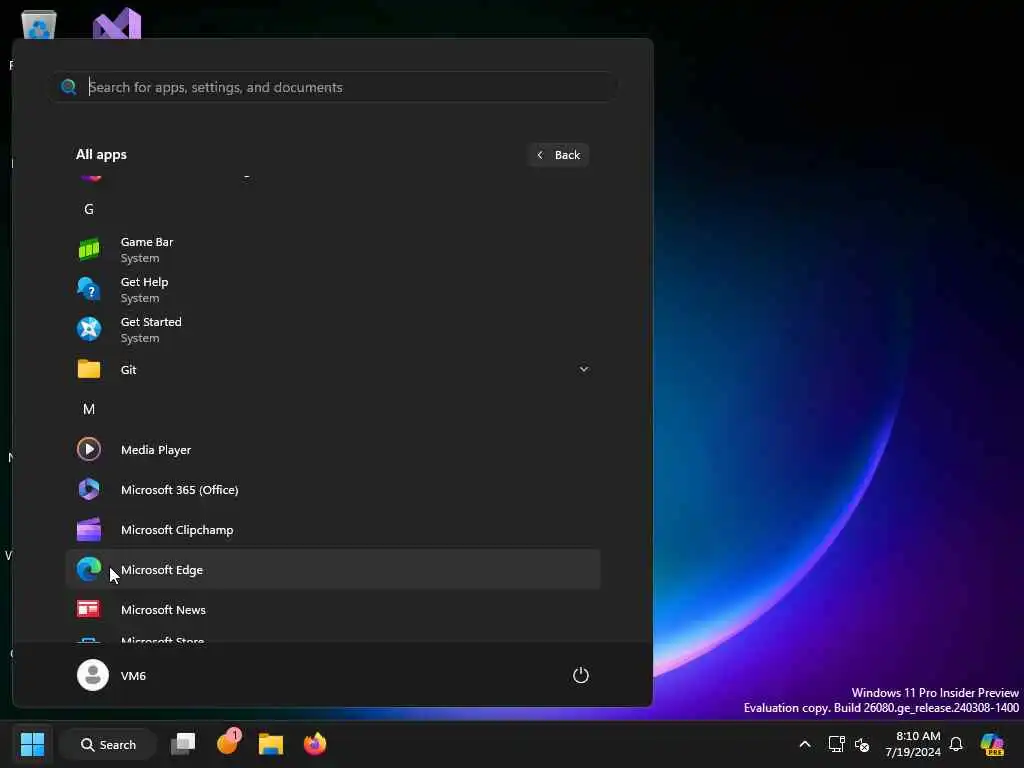Open taskbar Search box
The height and width of the screenshot is (768, 1024).
108,744
